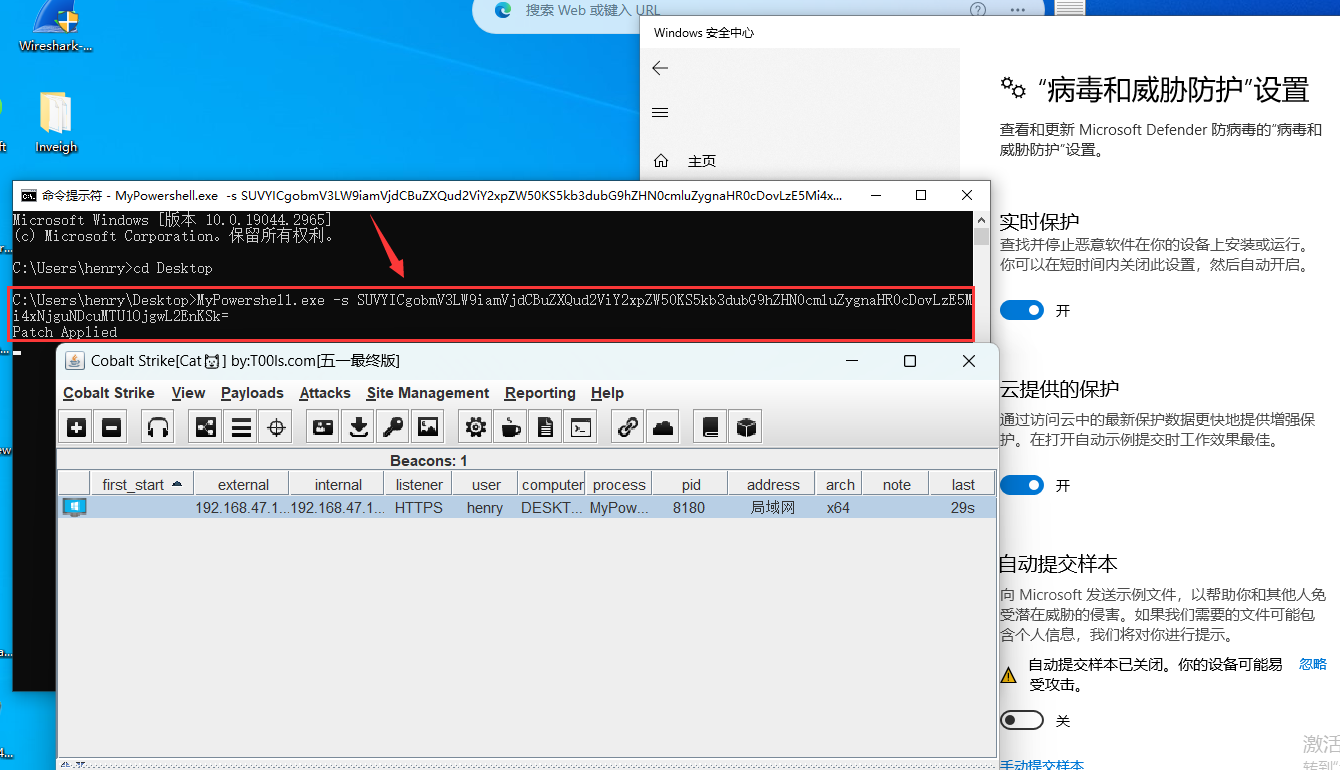The height and width of the screenshot is (770, 1340).
Task: Click 忽略 dismiss link in Windows Security
Action: [1313, 664]
